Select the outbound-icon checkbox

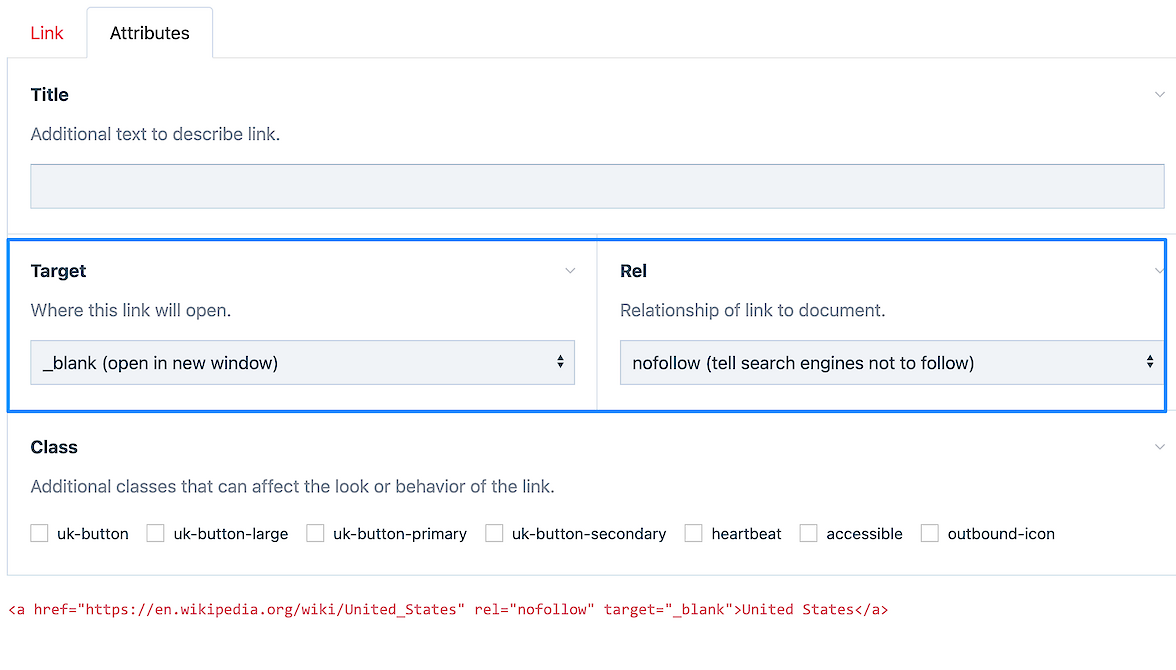(929, 534)
